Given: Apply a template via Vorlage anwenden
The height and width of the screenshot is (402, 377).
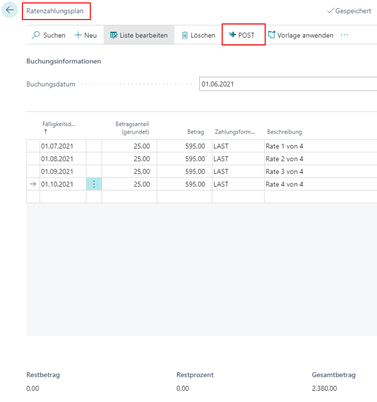Looking at the screenshot, I should pos(301,35).
